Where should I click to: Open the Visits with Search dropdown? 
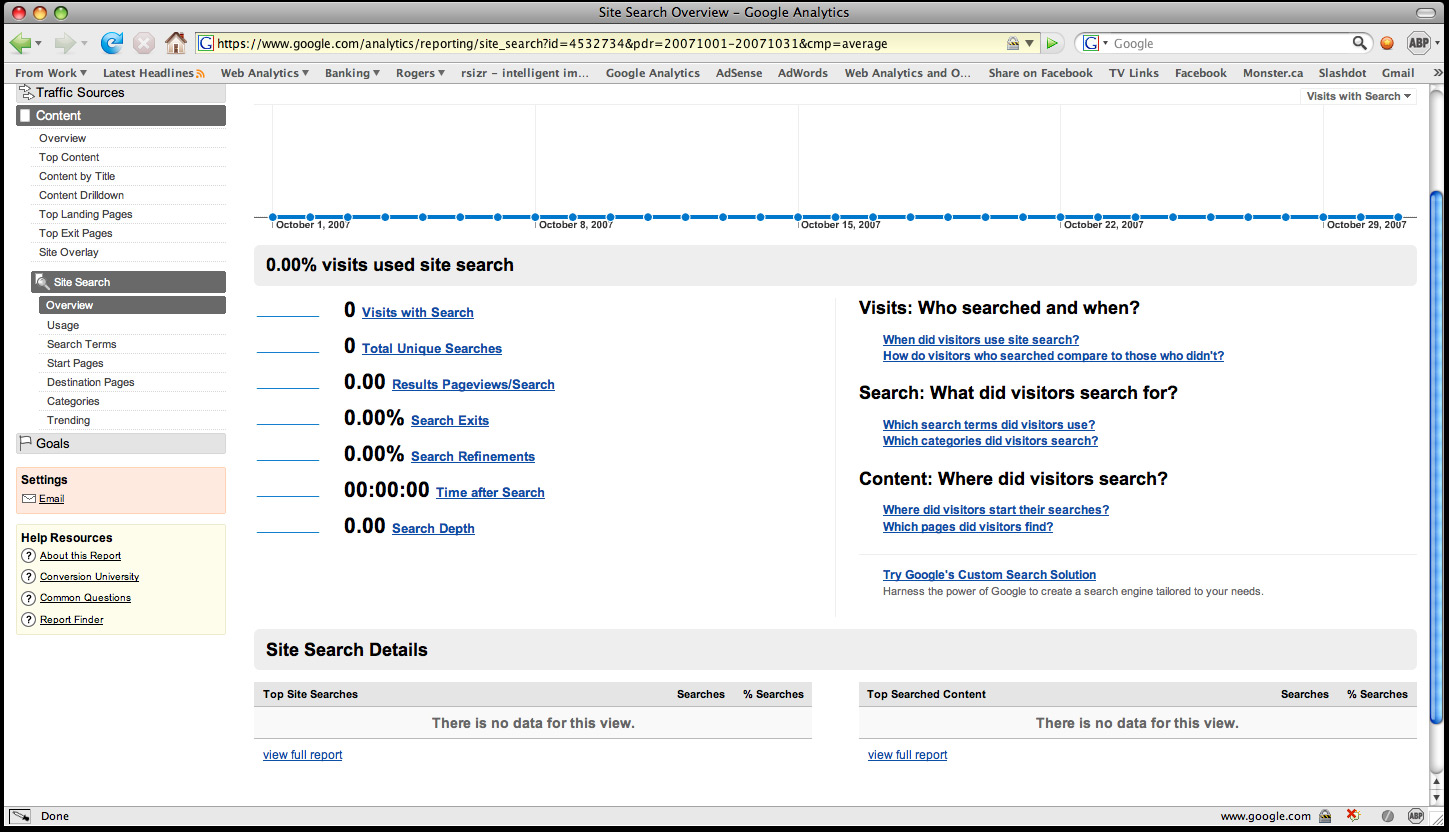tap(1359, 96)
